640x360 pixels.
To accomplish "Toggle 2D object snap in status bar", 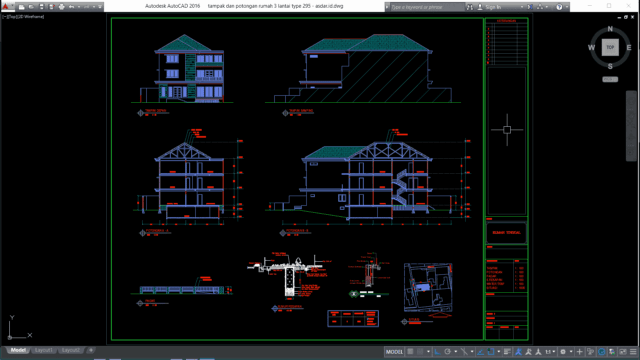I will pyautogui.click(x=491, y=352).
